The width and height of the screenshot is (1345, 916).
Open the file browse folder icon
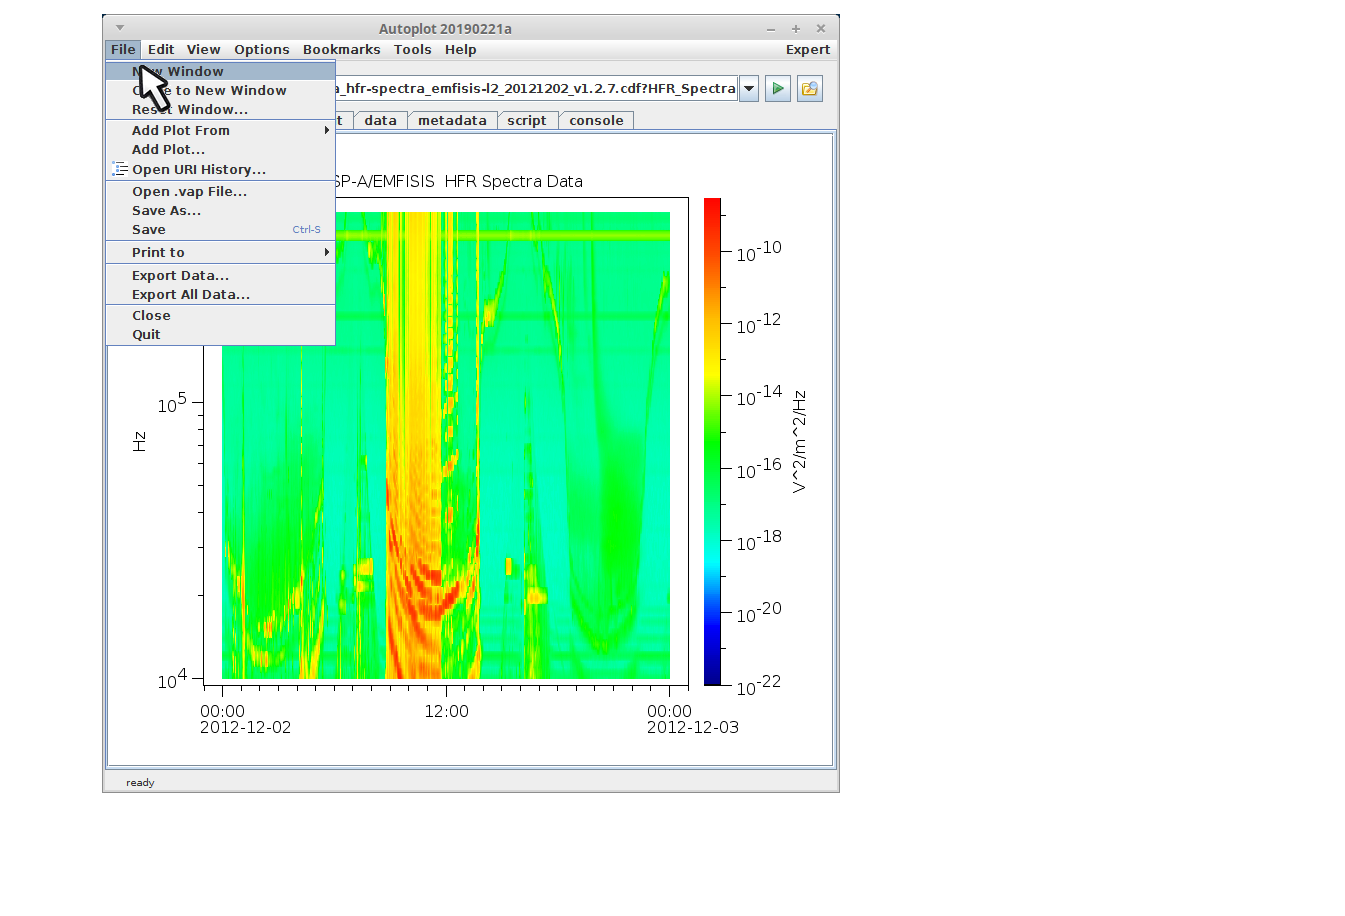[x=809, y=89]
